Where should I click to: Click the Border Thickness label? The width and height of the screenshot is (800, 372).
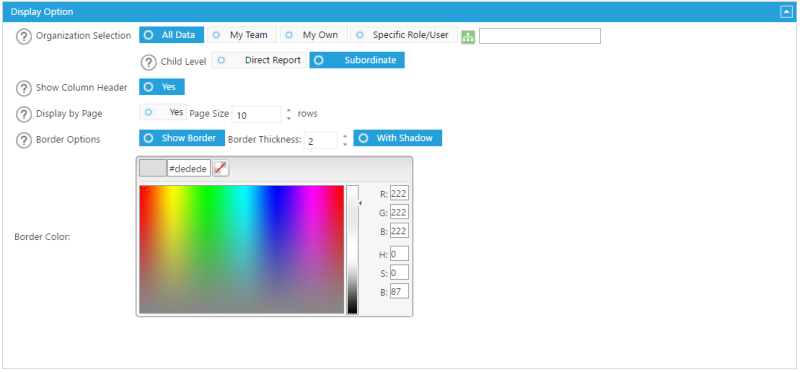click(265, 139)
